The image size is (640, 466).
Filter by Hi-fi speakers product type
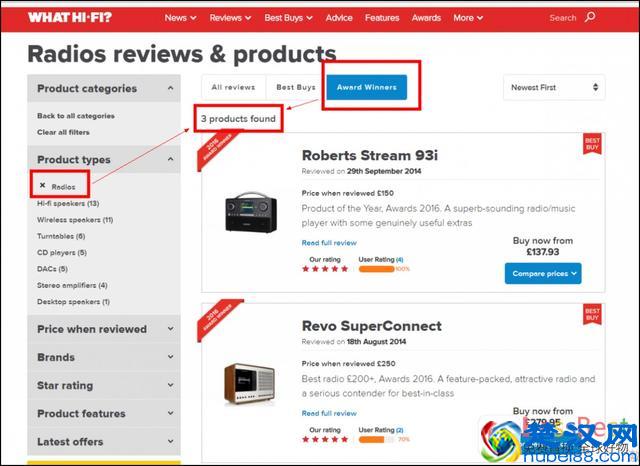pos(67,203)
